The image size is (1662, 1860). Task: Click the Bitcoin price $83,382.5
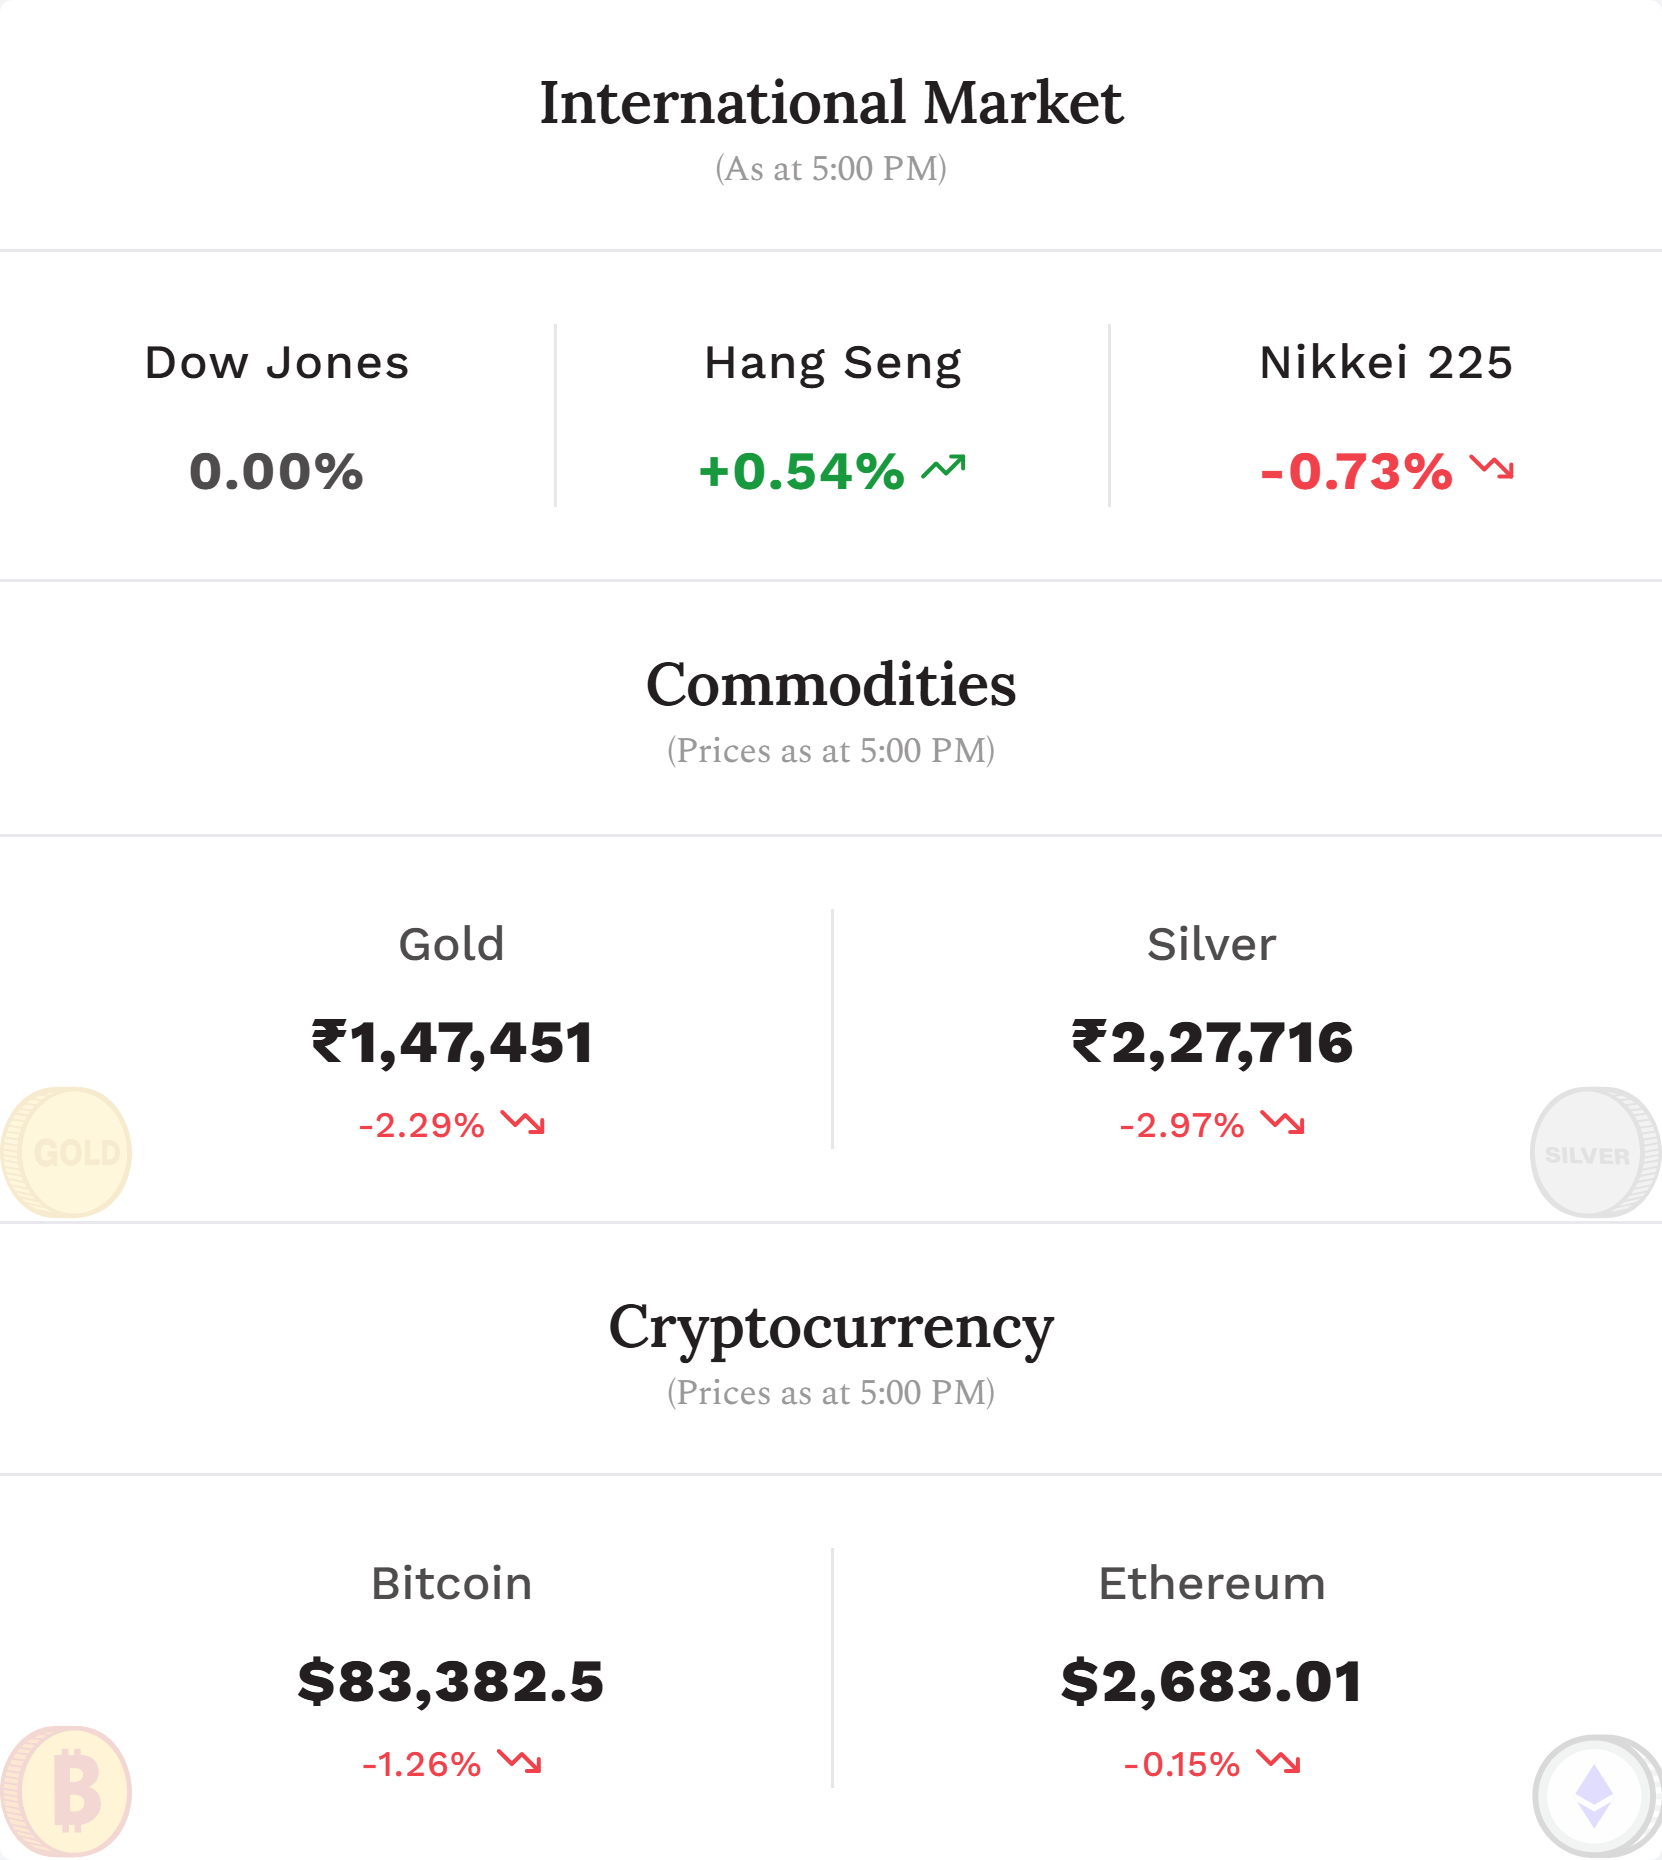451,1681
